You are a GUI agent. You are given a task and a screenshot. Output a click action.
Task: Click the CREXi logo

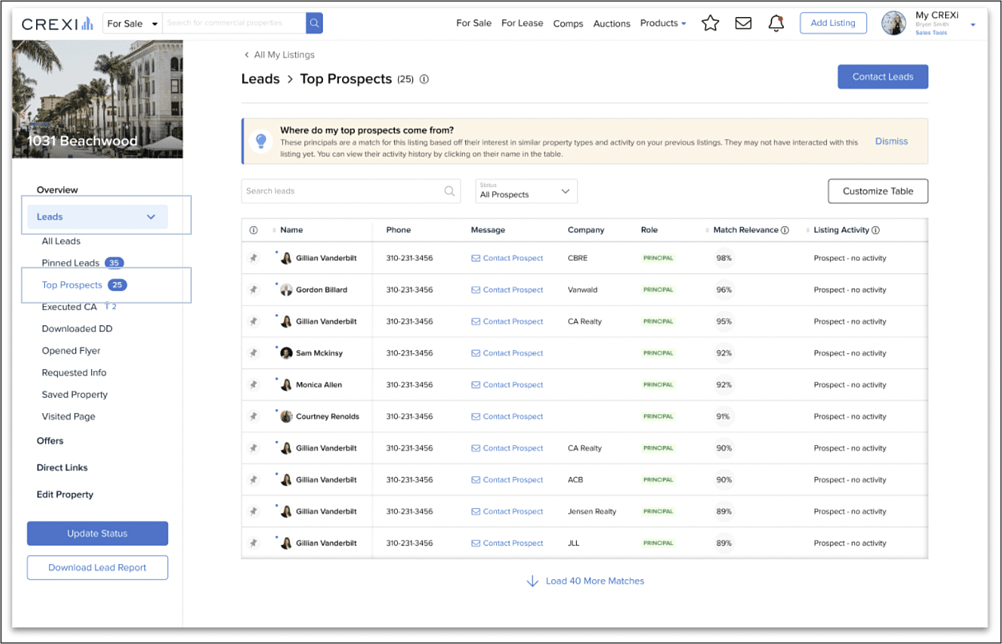pos(55,21)
